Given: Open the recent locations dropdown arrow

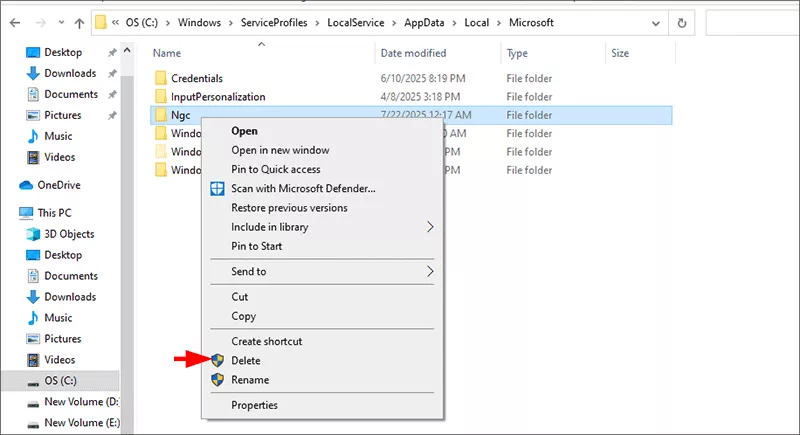Looking at the screenshot, I should [61, 23].
